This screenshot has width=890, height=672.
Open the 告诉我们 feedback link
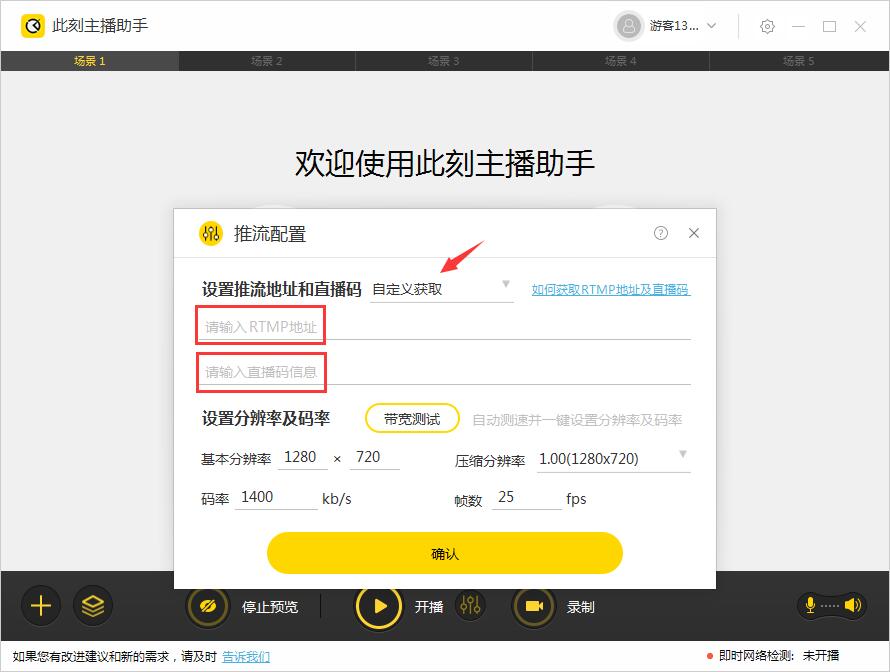click(x=246, y=657)
